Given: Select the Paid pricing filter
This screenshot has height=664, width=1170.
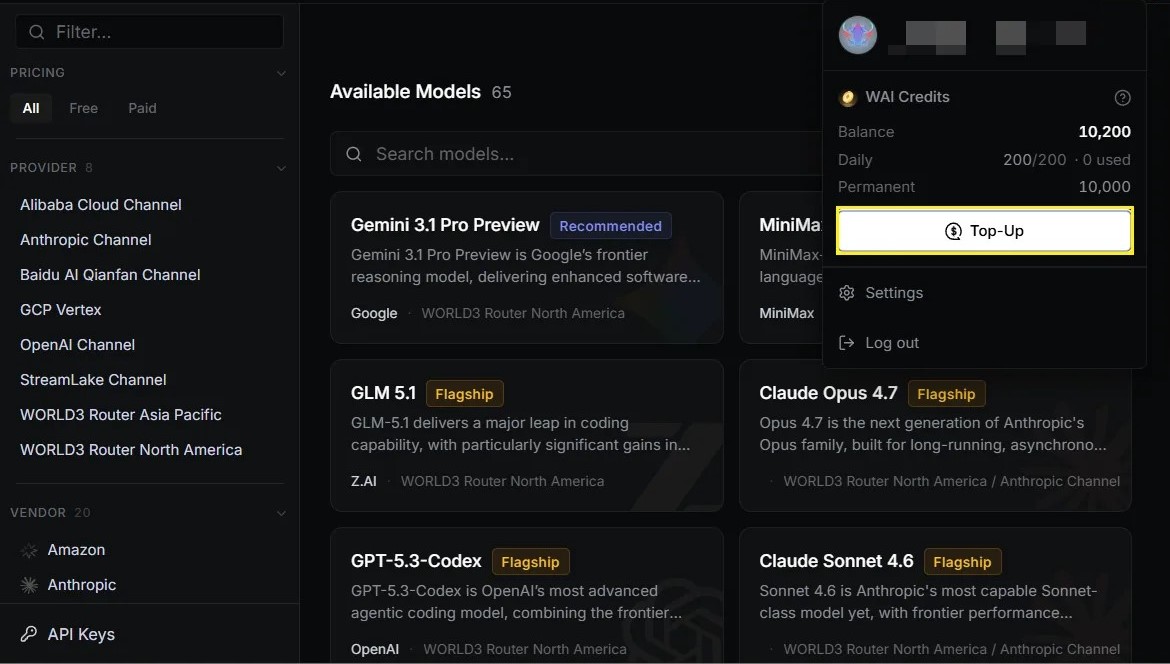Looking at the screenshot, I should tap(143, 108).
